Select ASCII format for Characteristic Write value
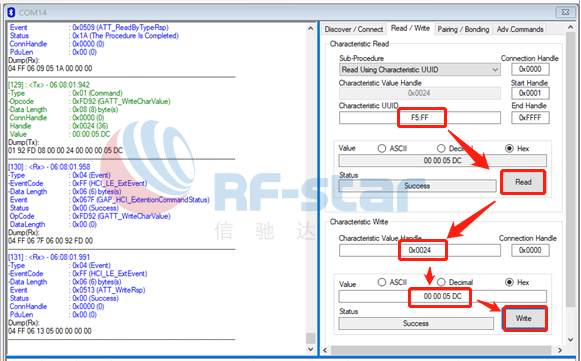The image size is (581, 361). pos(382,282)
